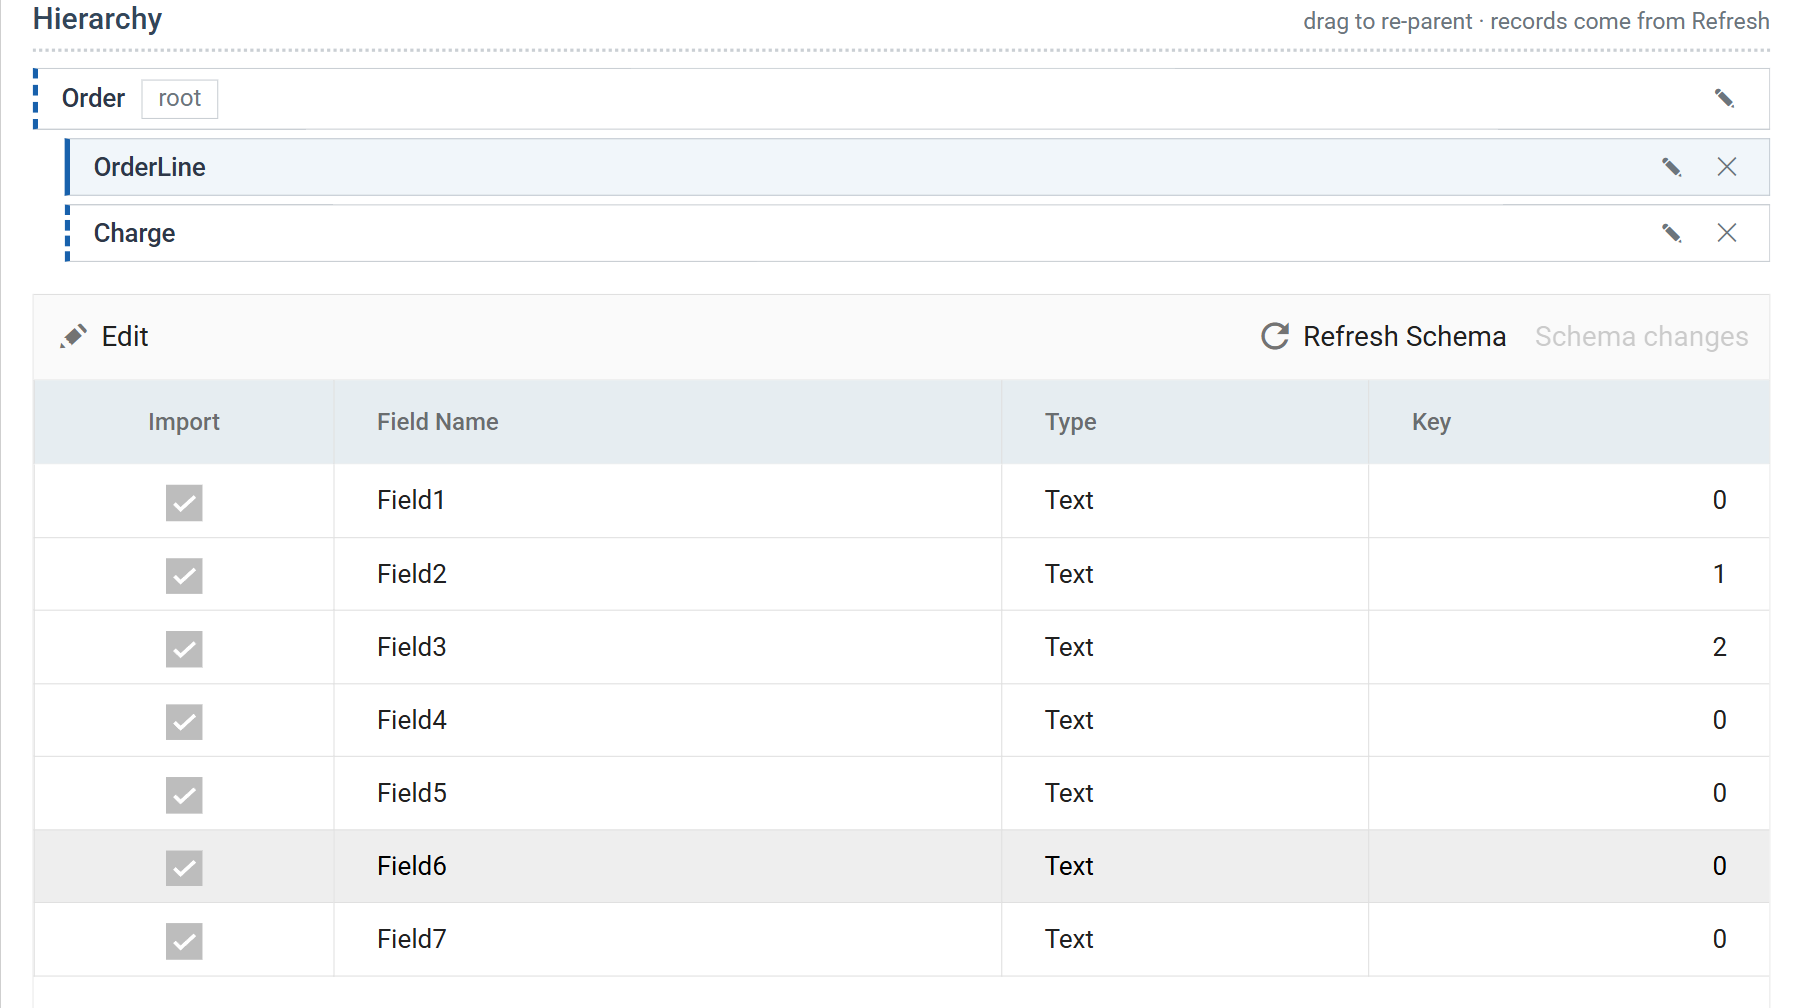Uncheck the Import checkbox for Field1
Image resolution: width=1802 pixels, height=1008 pixels.
point(184,502)
